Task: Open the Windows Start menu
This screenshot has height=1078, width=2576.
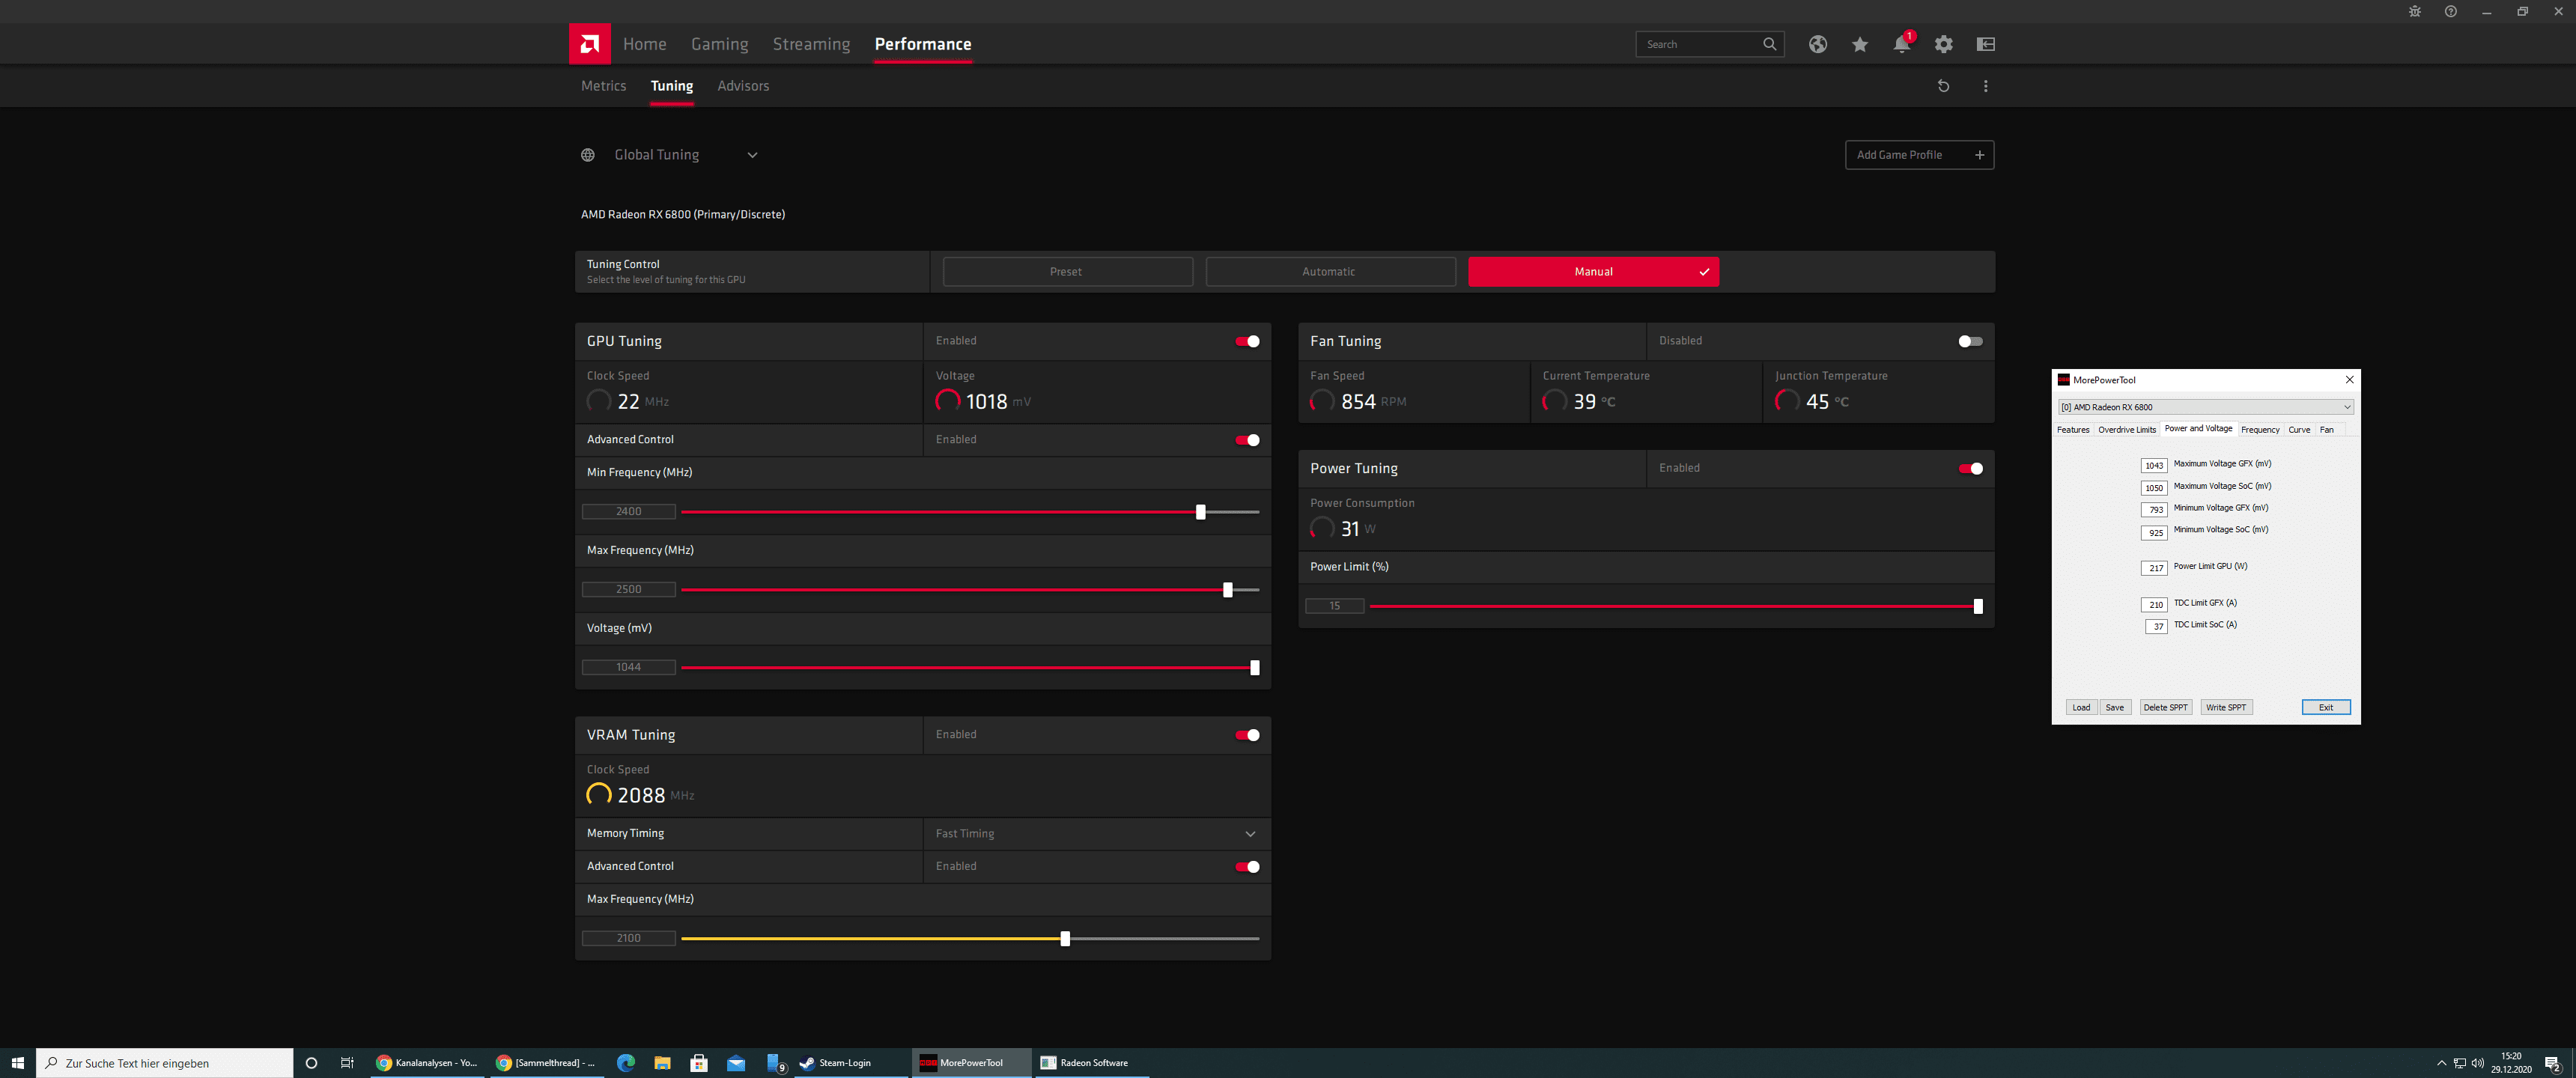Action: (x=18, y=1063)
